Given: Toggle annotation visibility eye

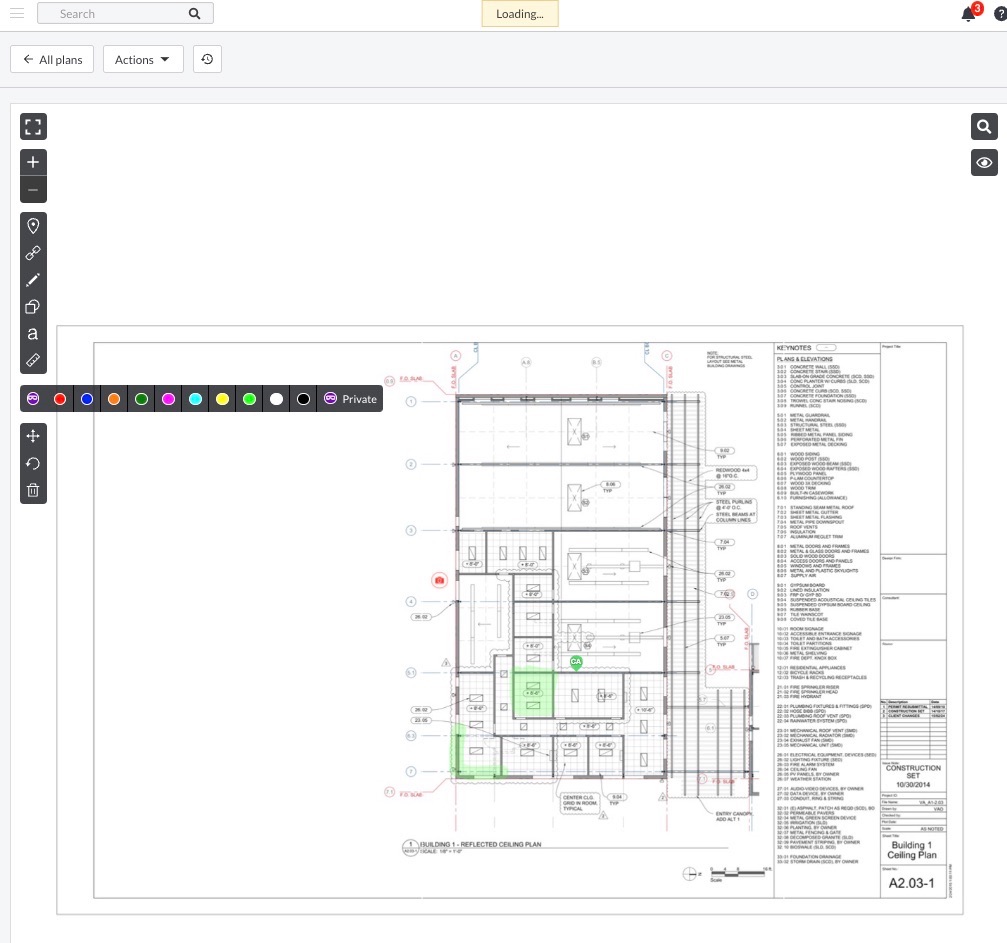Looking at the screenshot, I should coord(984,163).
